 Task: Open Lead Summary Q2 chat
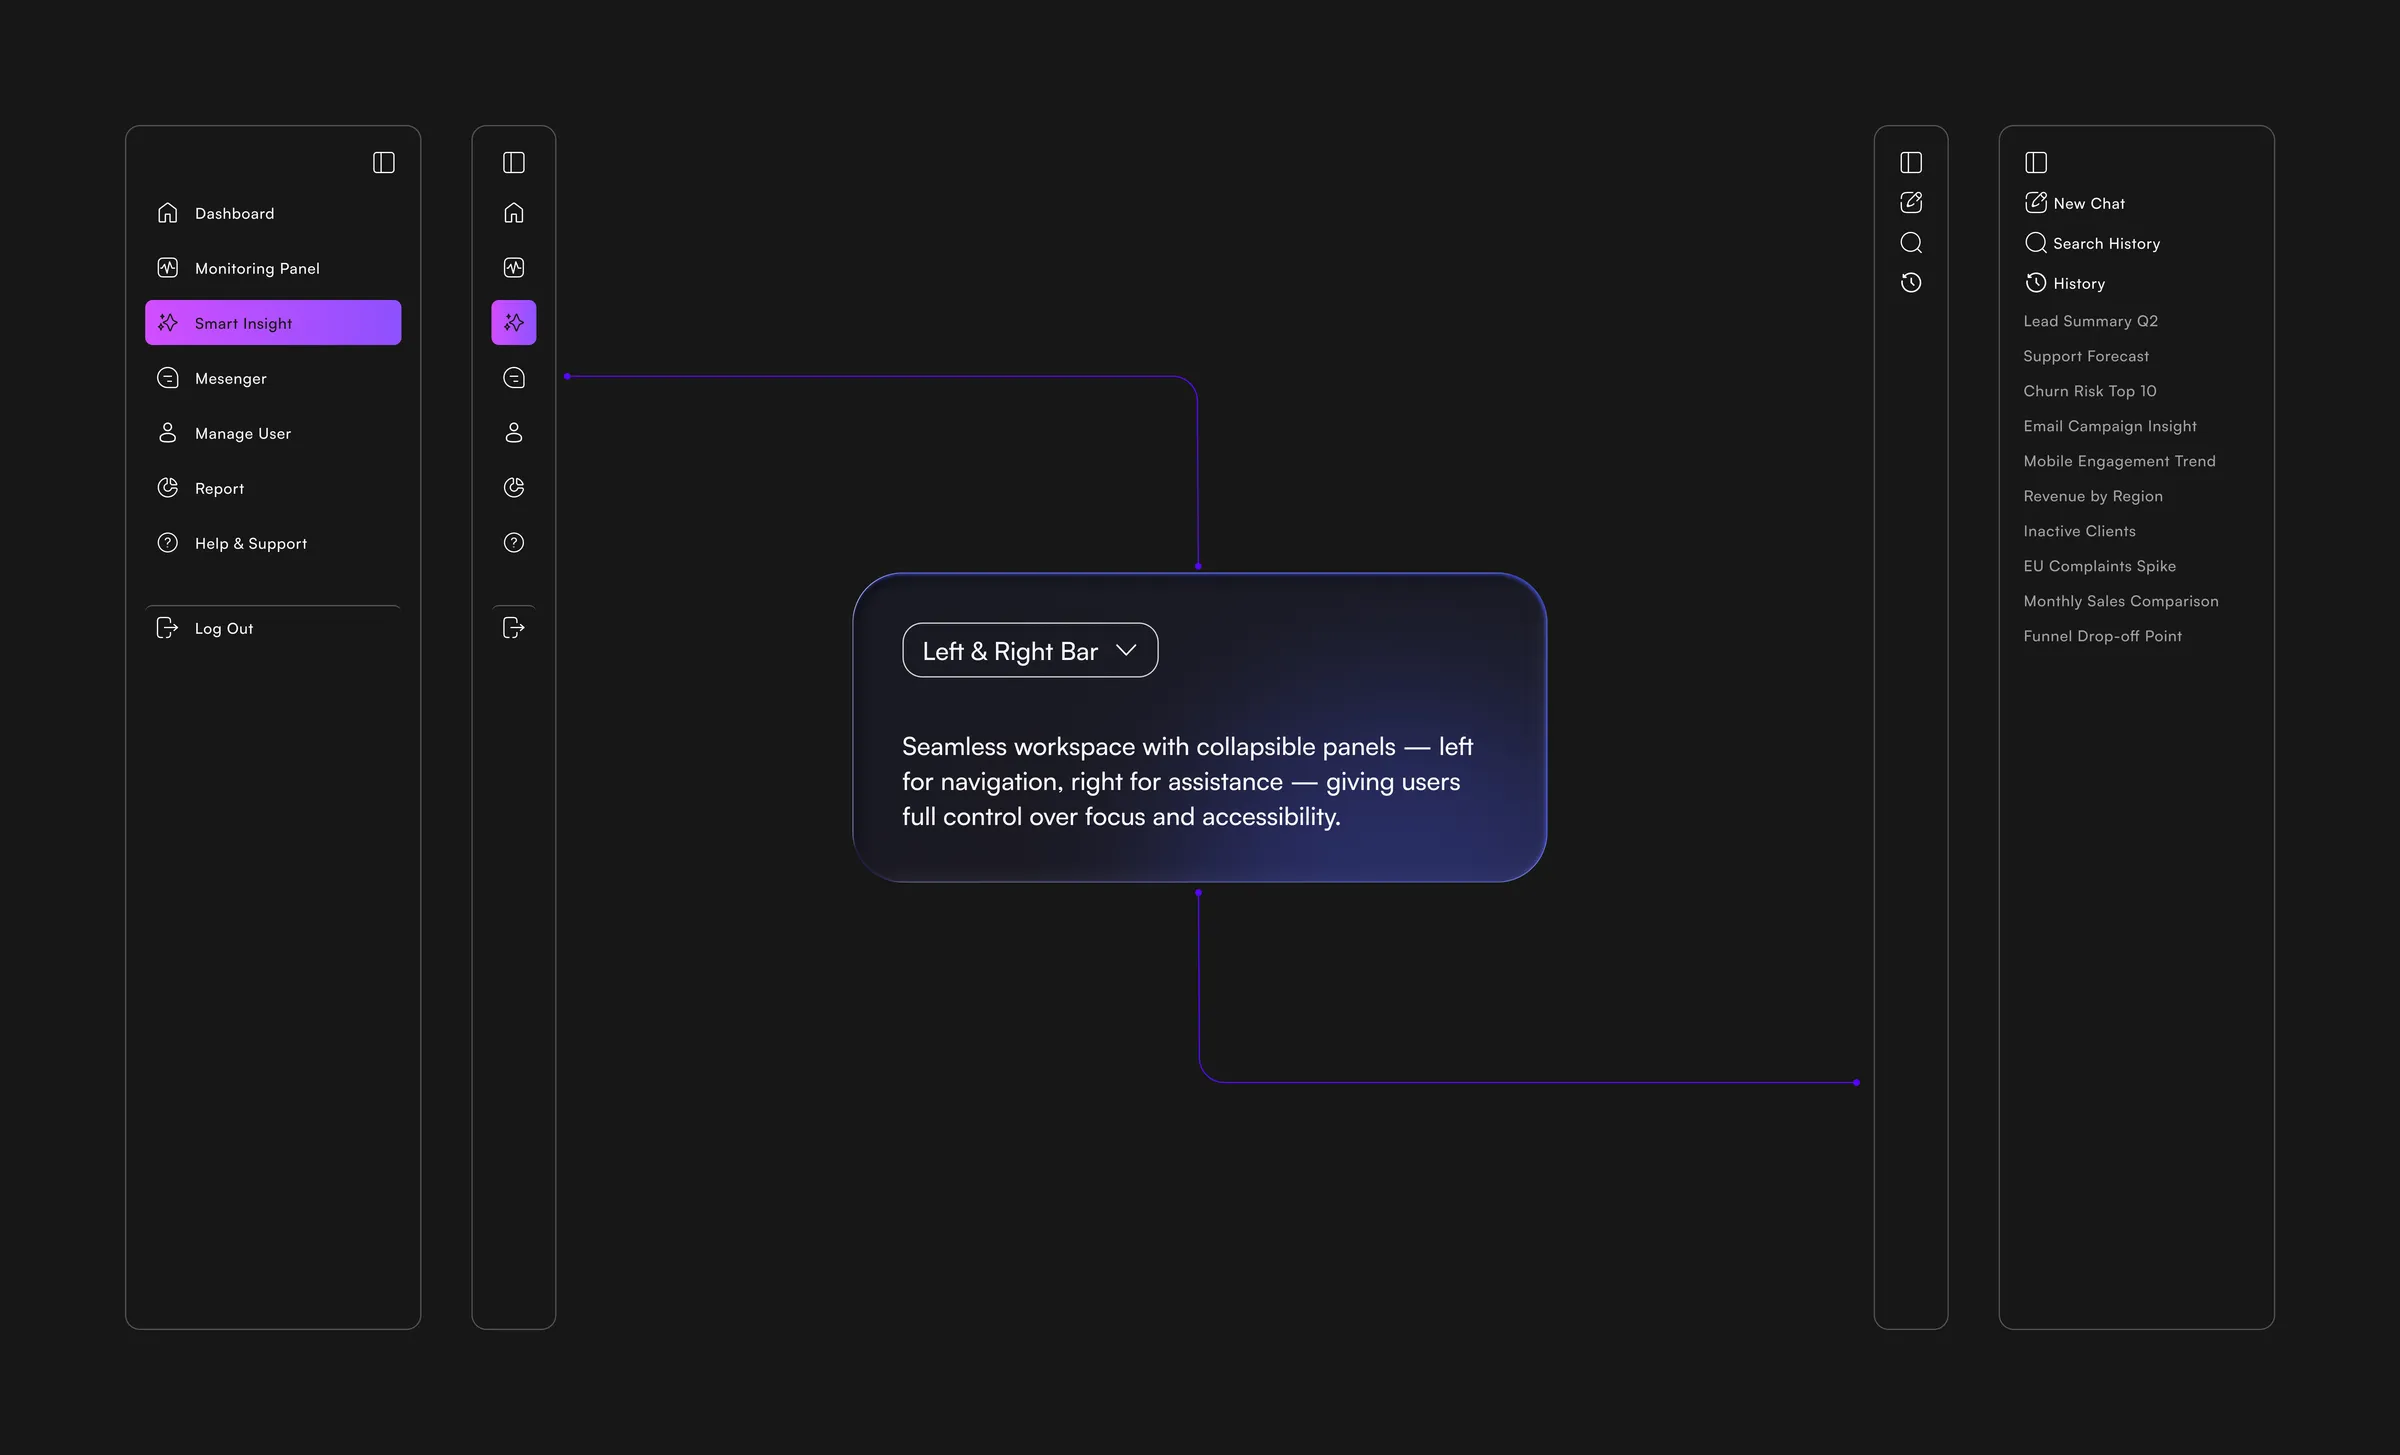click(2091, 321)
